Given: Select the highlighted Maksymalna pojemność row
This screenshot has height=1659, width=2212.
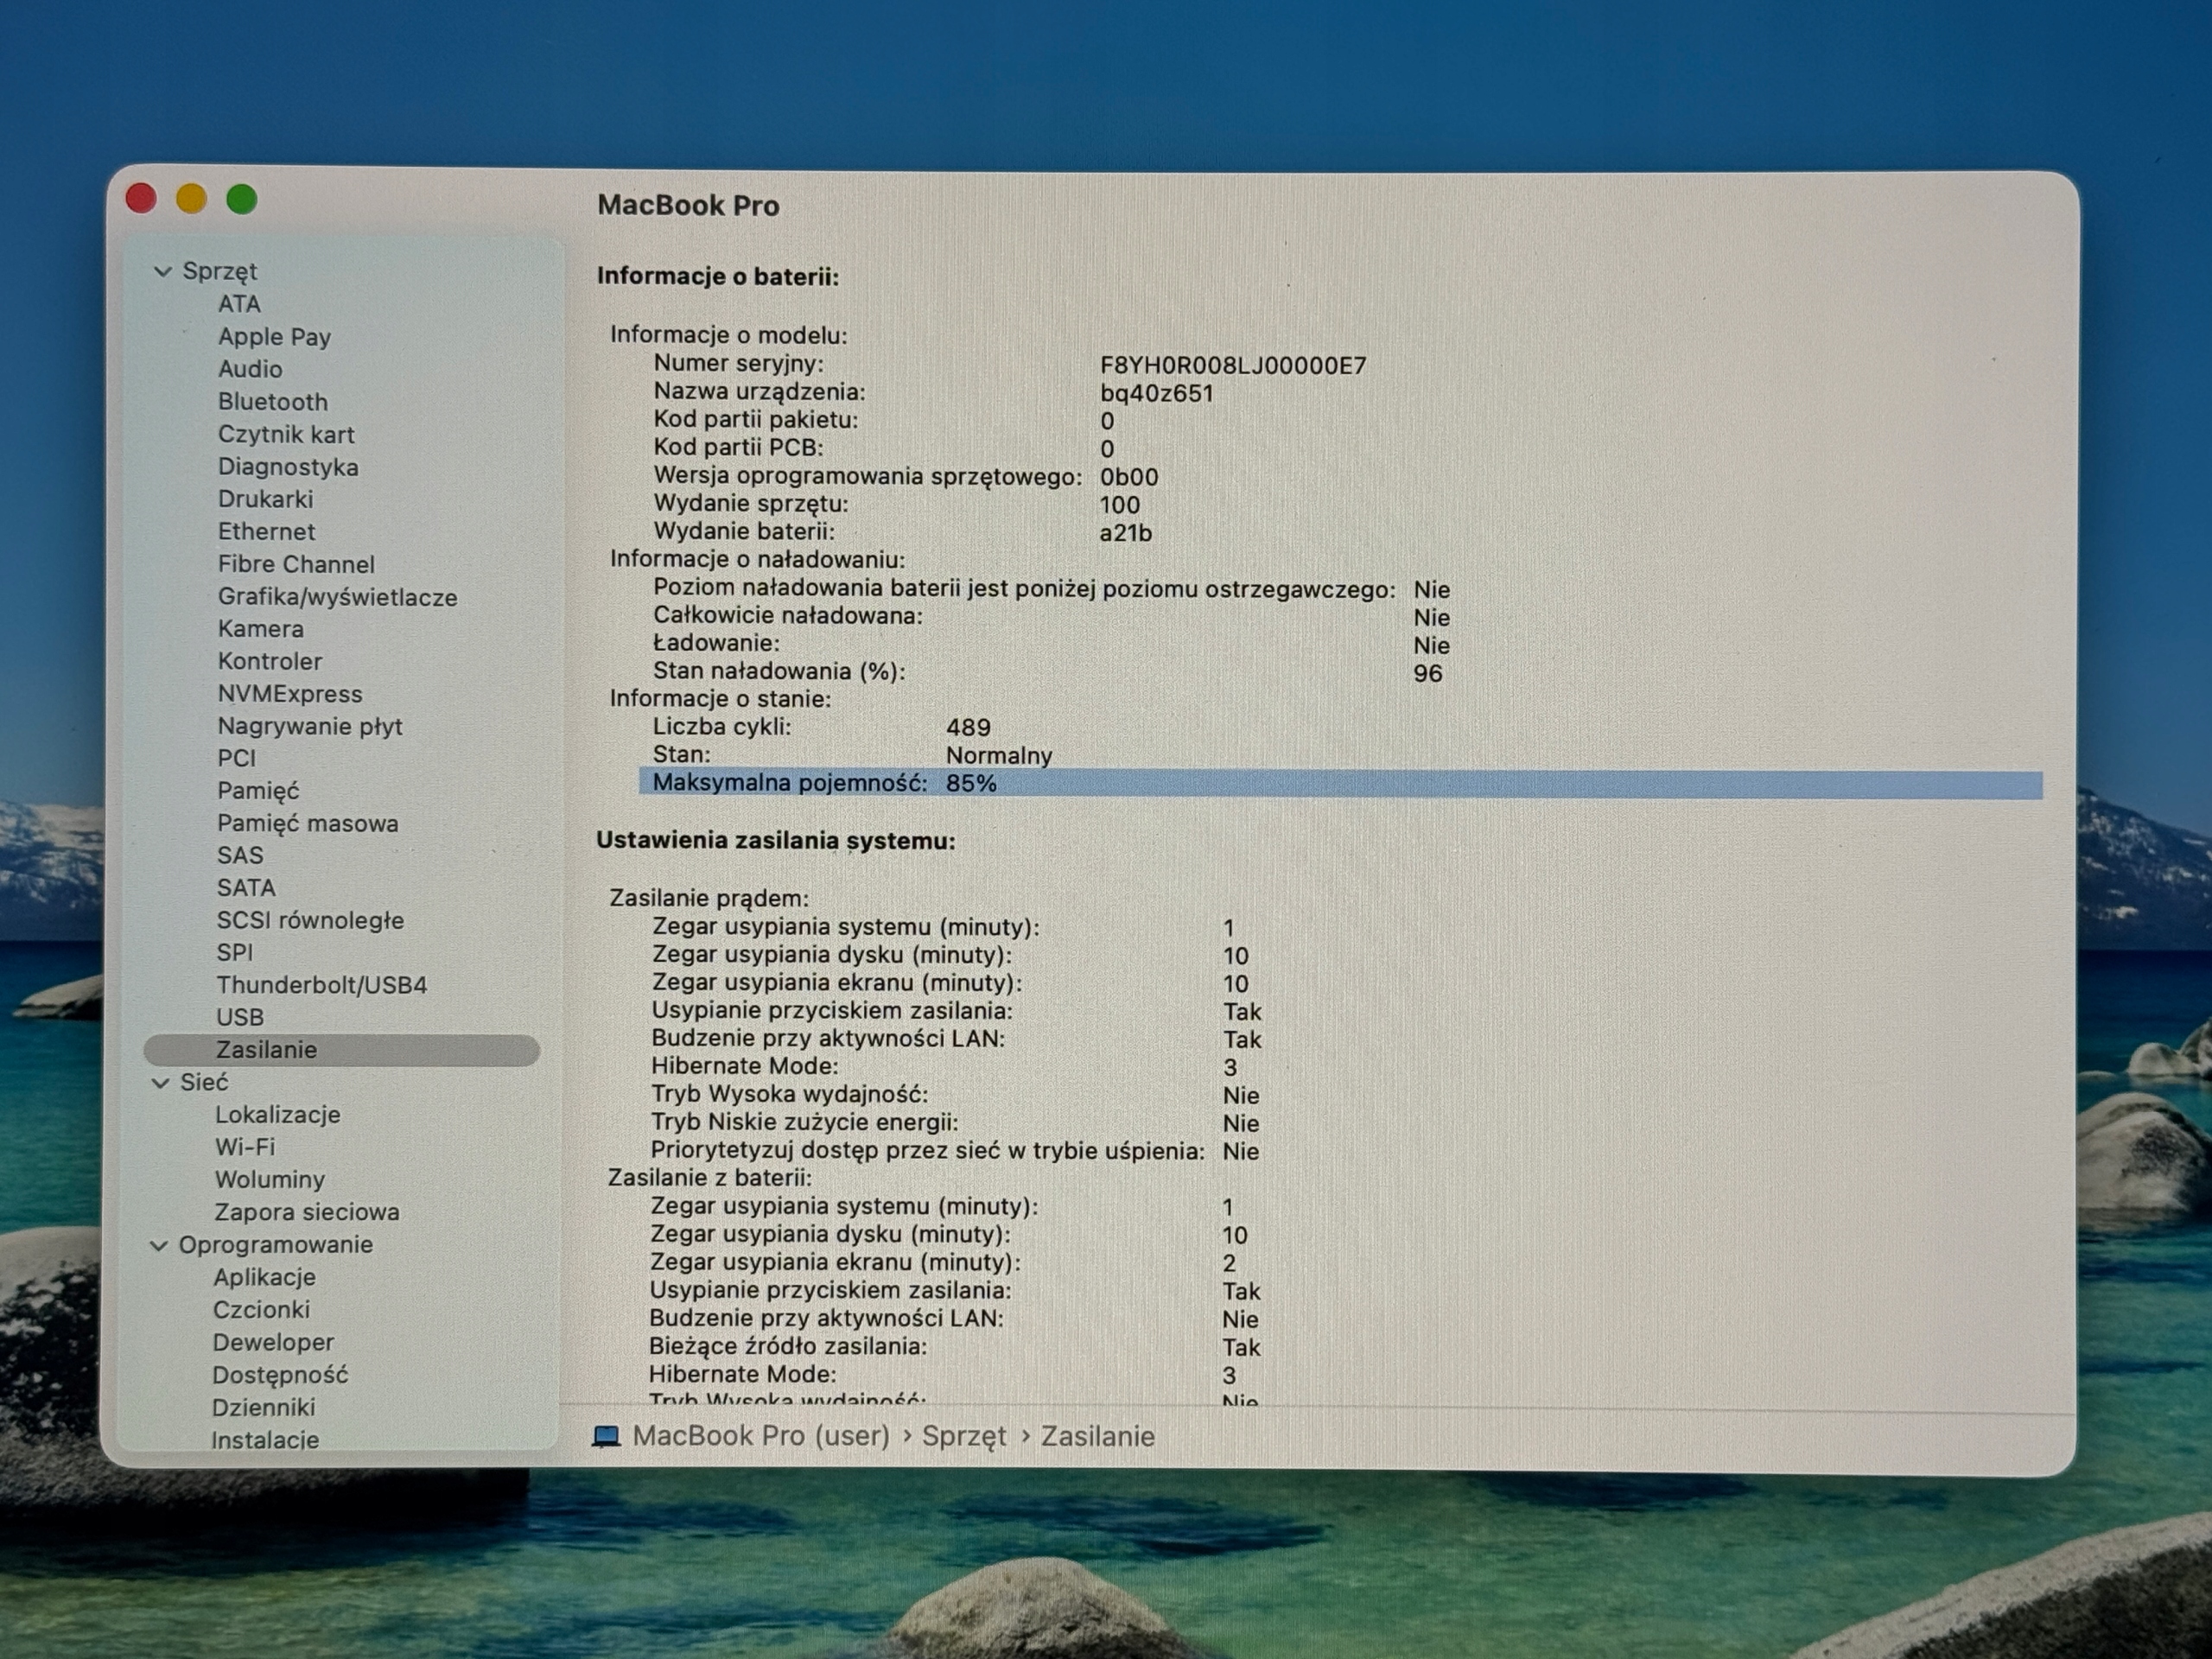Looking at the screenshot, I should (x=1340, y=784).
